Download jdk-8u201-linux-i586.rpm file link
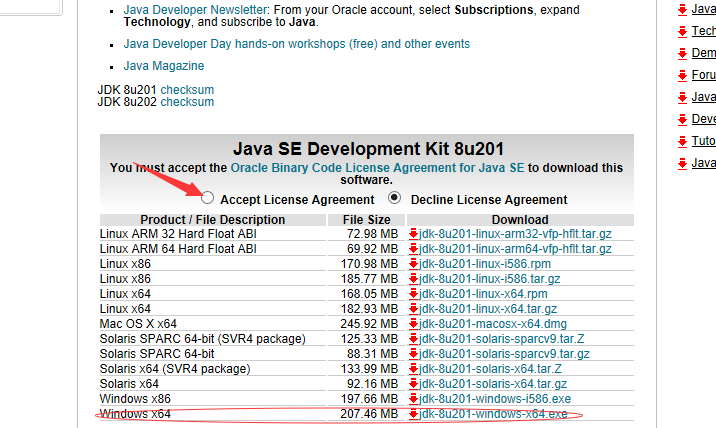 coord(484,264)
